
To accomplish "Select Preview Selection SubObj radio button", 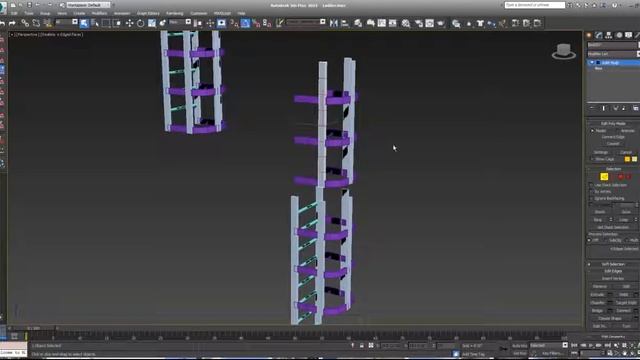I will pos(605,240).
